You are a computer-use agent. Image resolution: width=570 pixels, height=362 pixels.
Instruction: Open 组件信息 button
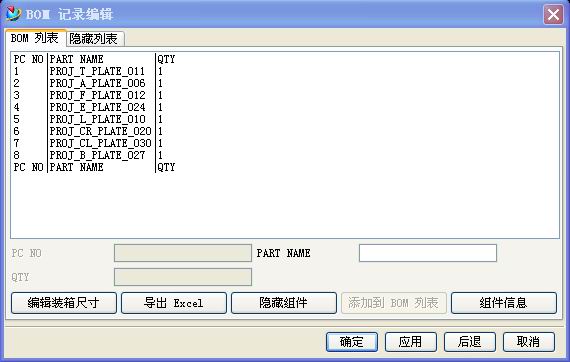[504, 303]
